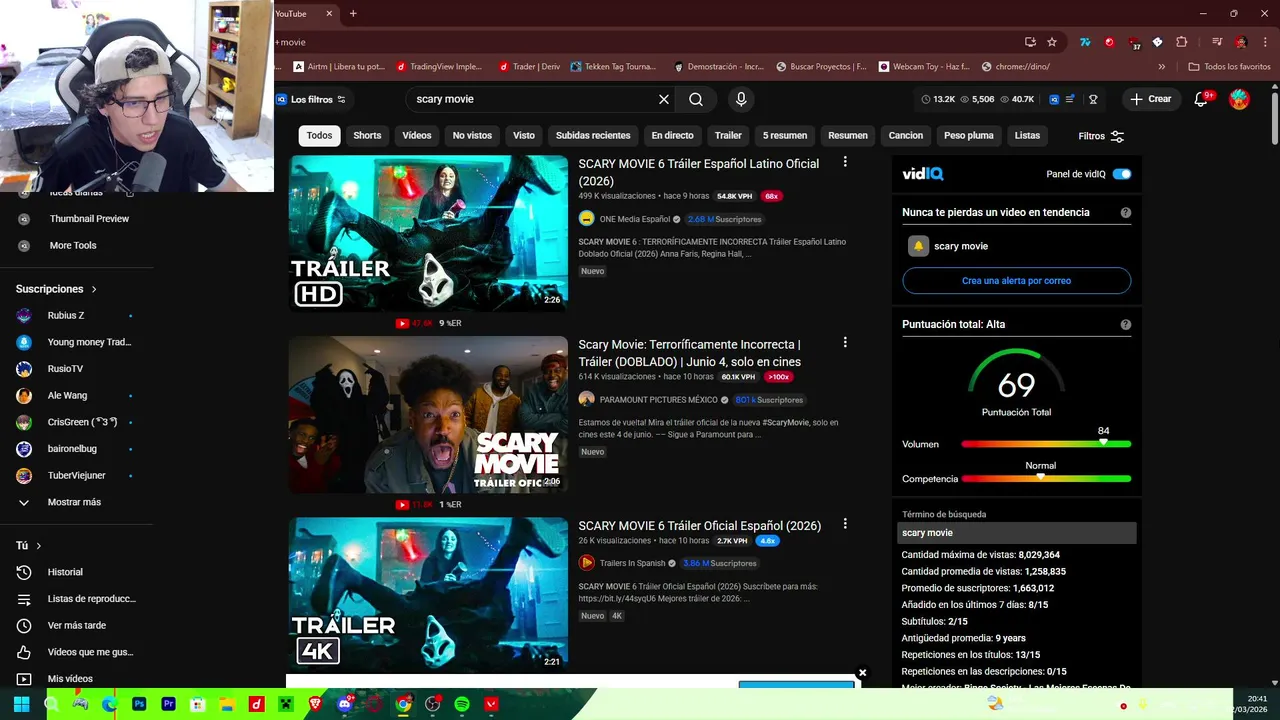Open Chrome media control icon

point(1217,42)
